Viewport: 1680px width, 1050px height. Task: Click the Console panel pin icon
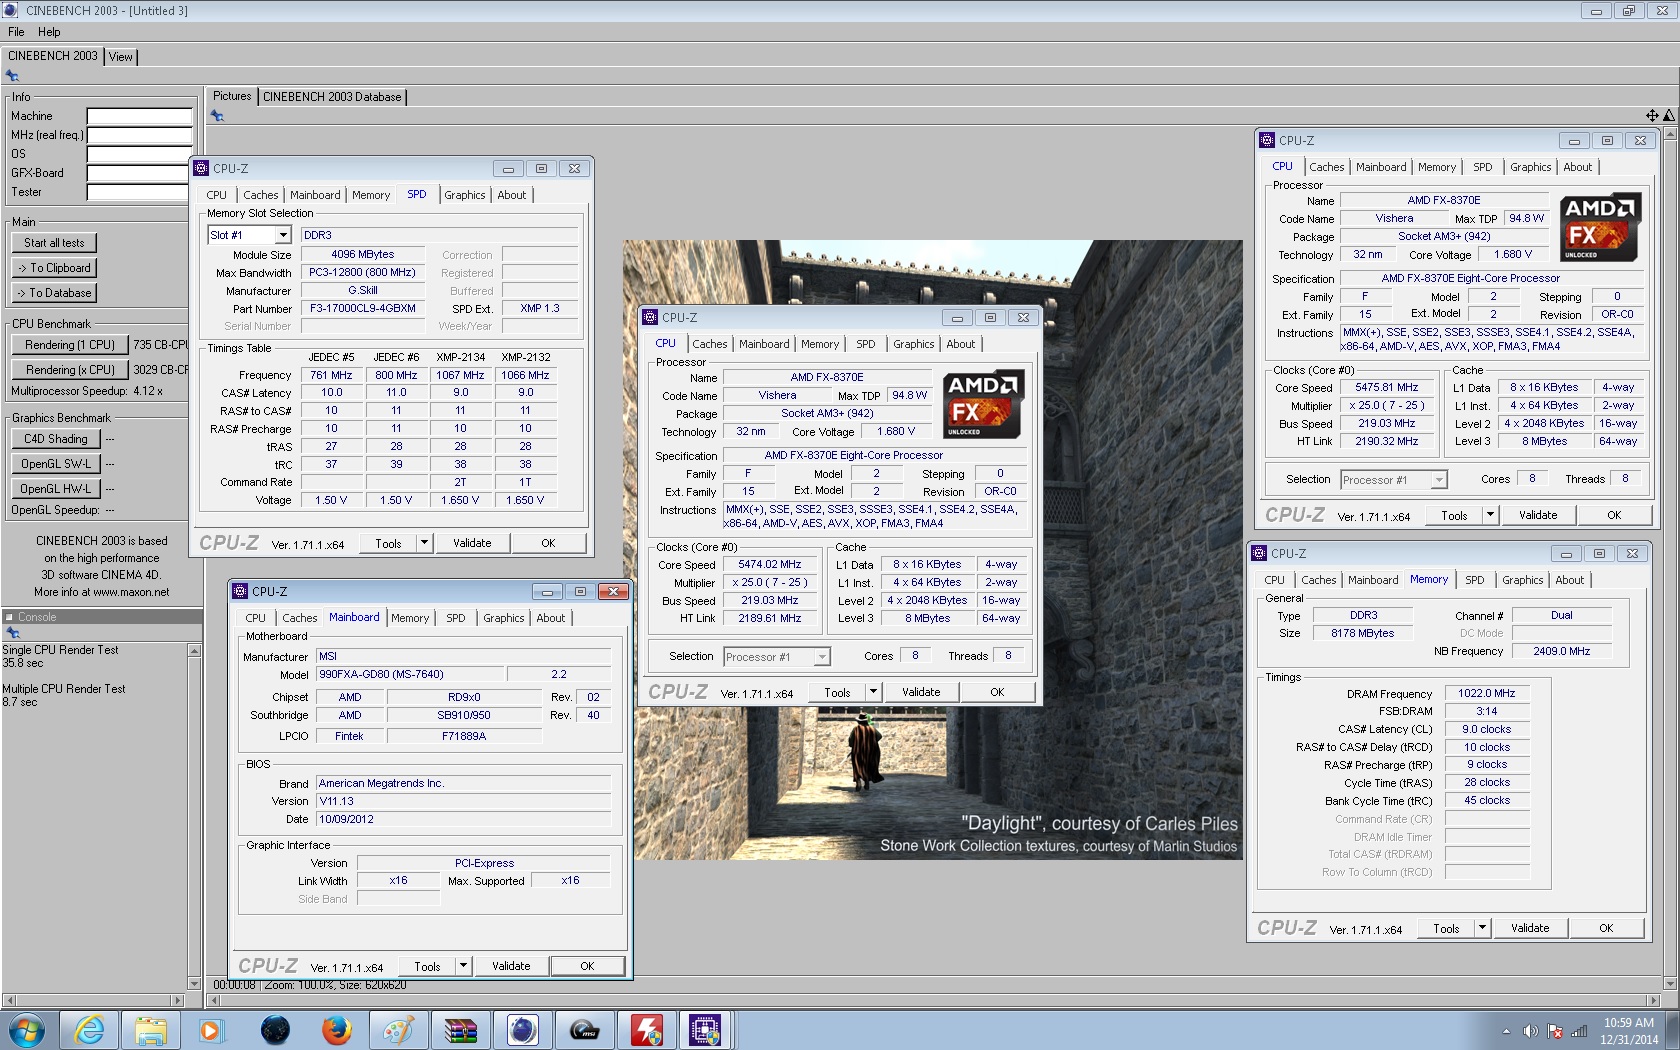pos(12,633)
